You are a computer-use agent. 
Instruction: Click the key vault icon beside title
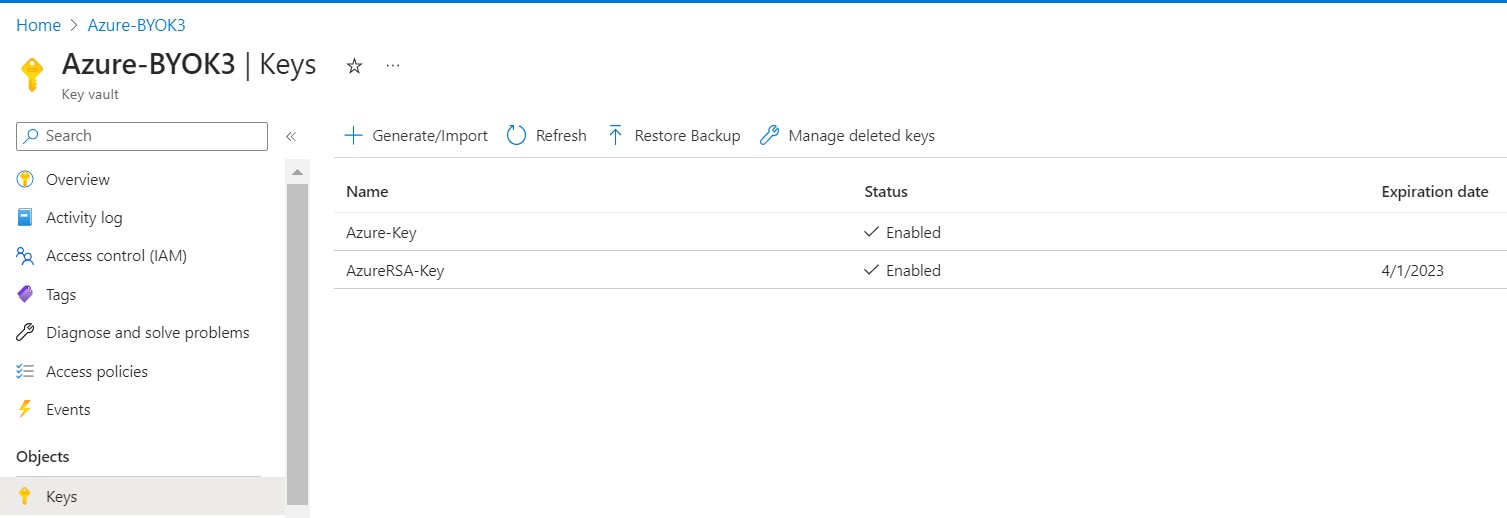[x=32, y=73]
